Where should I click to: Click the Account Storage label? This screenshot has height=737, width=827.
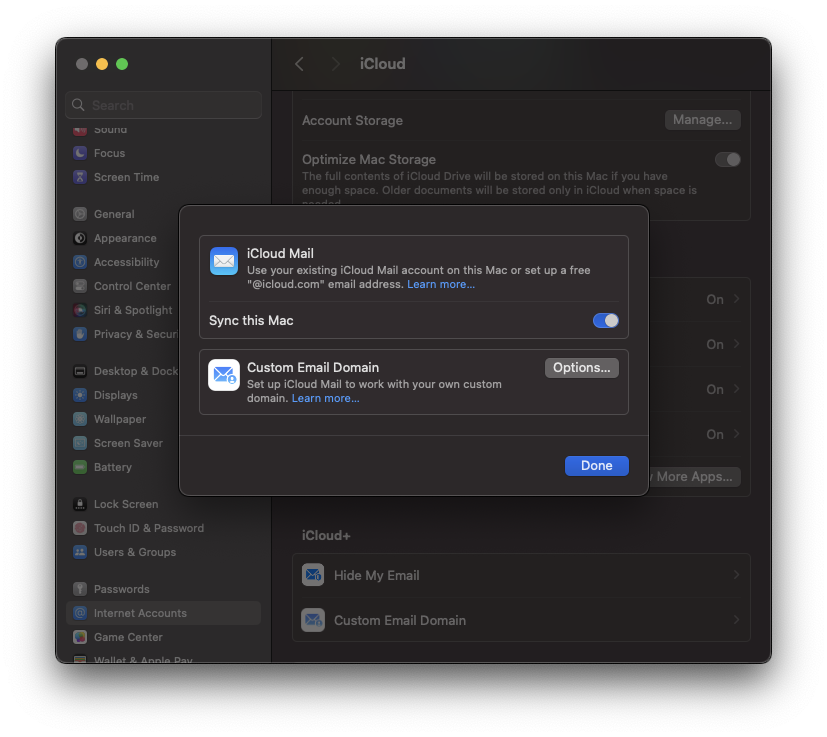(x=352, y=120)
